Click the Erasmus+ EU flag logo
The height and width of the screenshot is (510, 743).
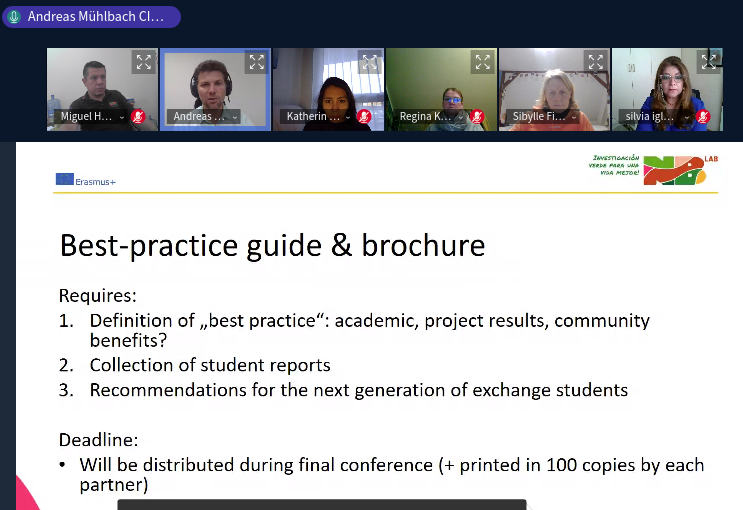[x=64, y=179]
